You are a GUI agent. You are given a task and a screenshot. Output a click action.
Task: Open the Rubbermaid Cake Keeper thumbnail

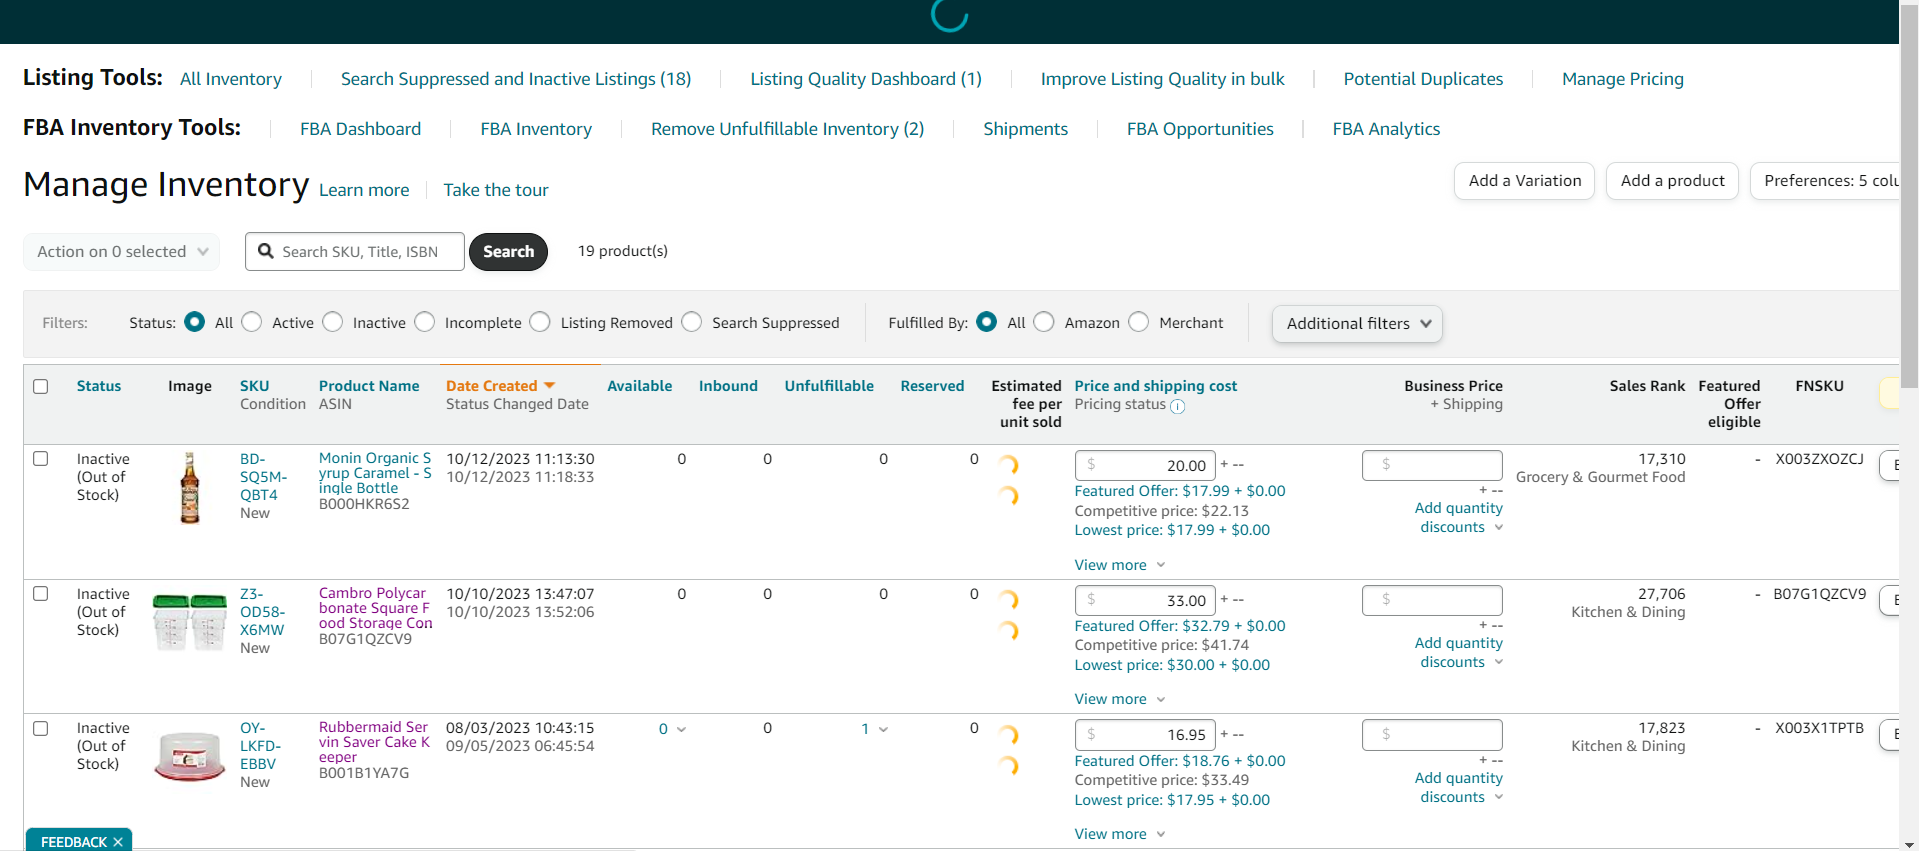[189, 756]
